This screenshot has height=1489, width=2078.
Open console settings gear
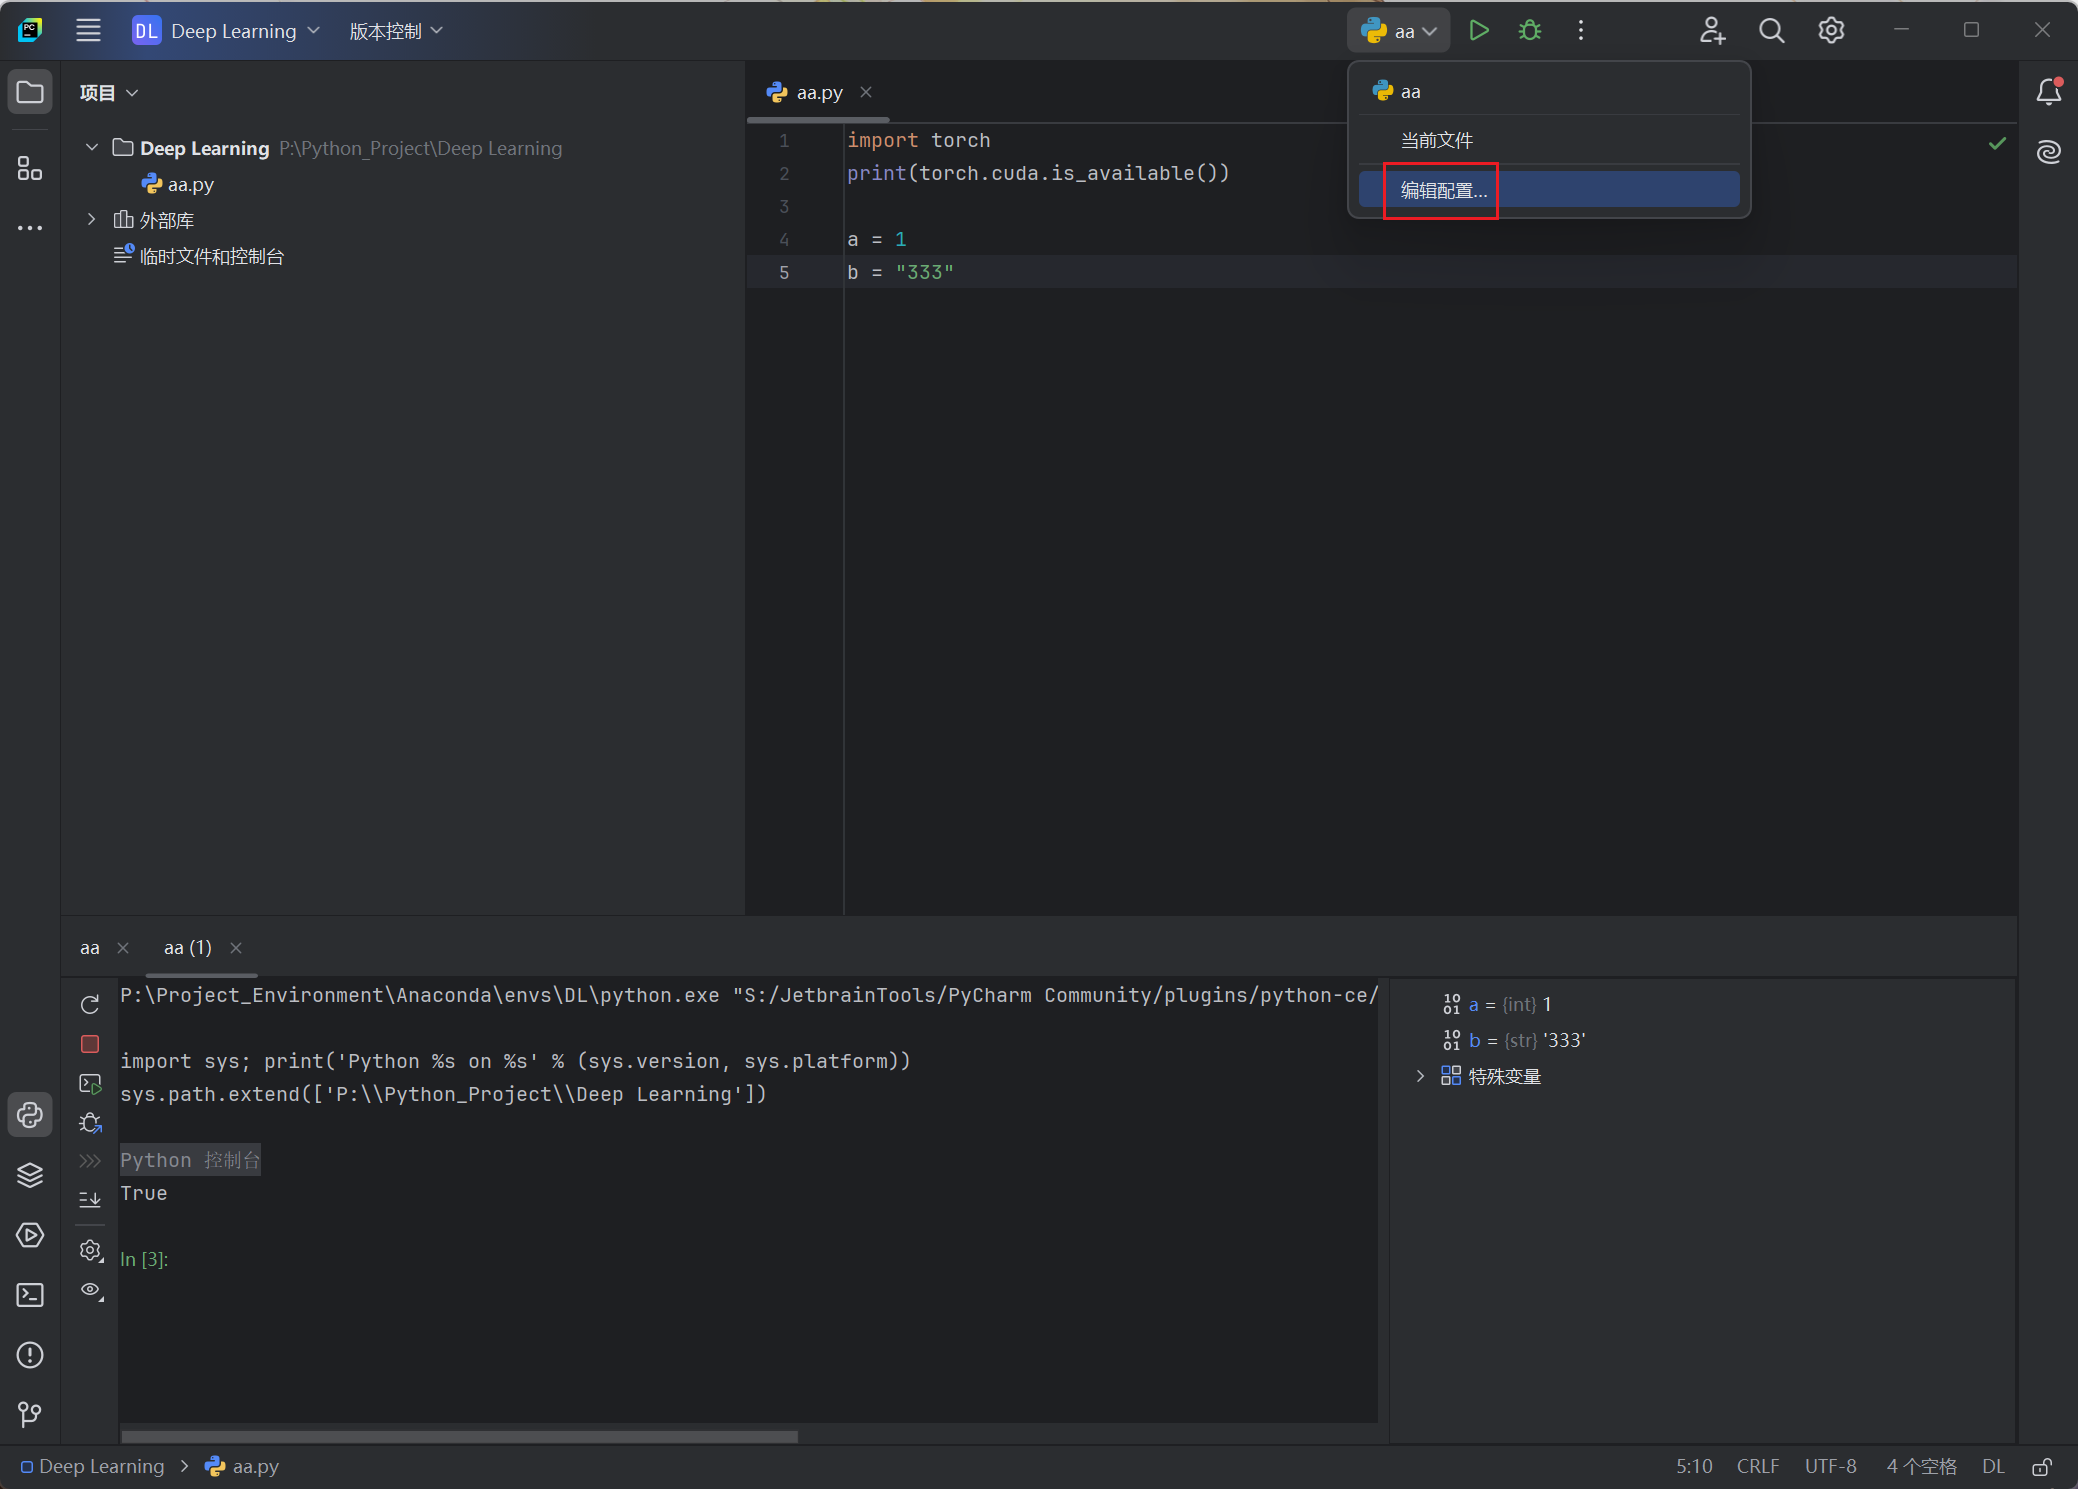90,1250
